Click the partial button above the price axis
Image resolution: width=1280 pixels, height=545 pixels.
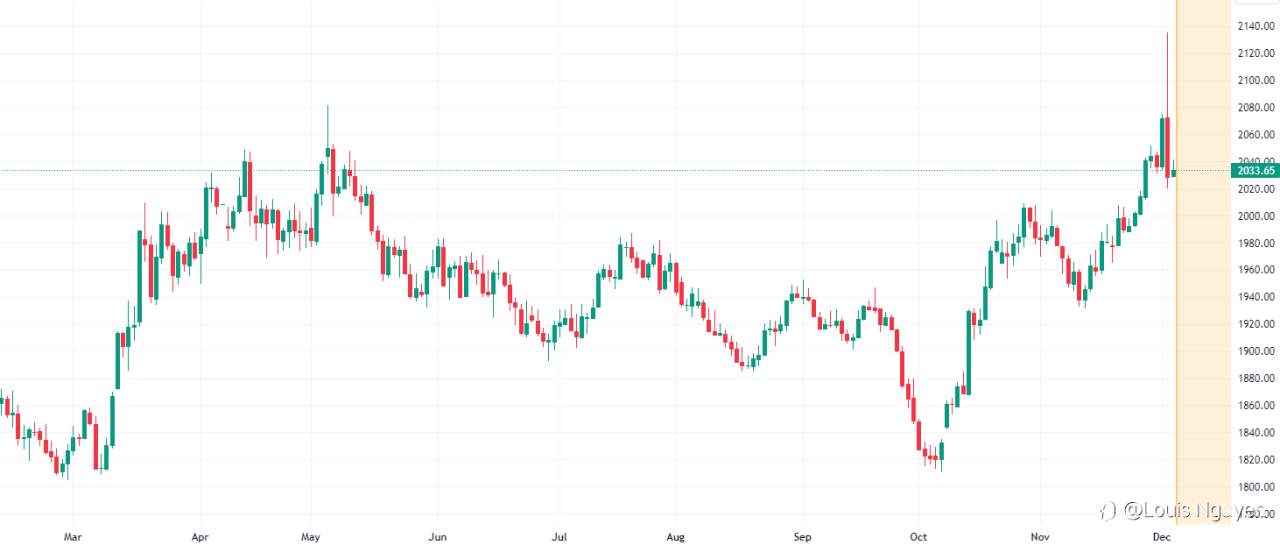1255,4
